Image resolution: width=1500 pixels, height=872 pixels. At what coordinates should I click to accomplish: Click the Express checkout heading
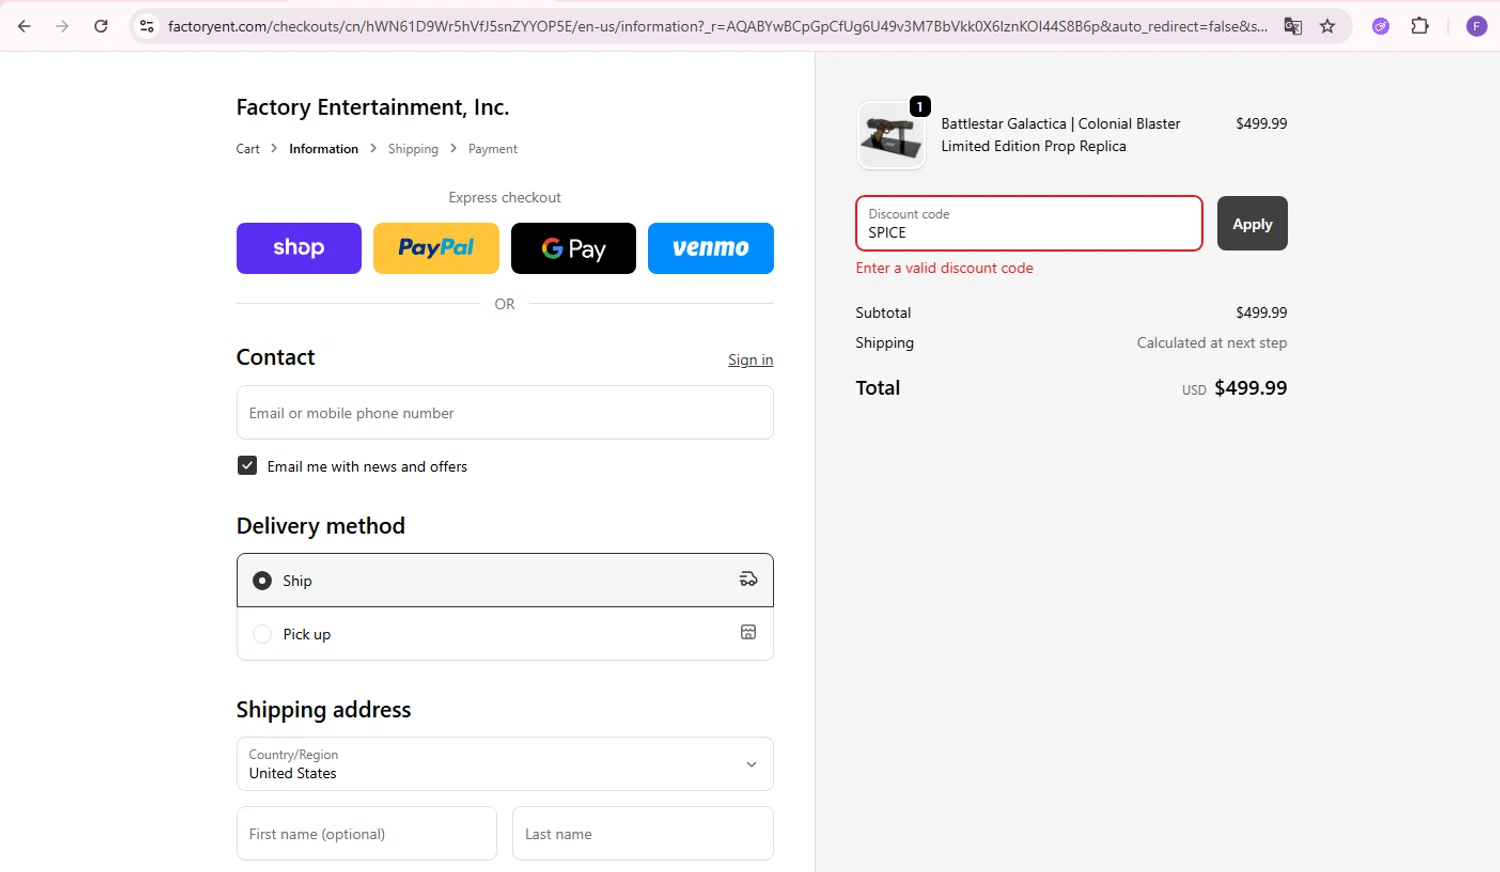[505, 198]
